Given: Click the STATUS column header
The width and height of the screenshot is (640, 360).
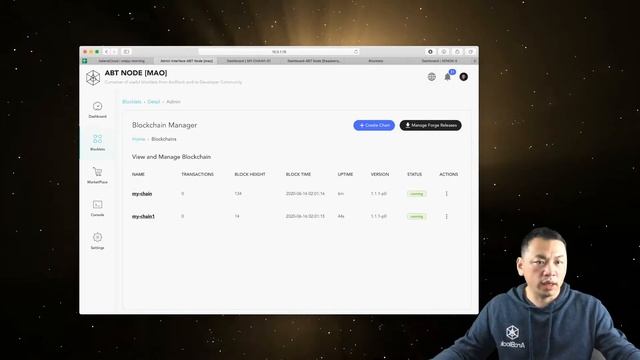Looking at the screenshot, I should [414, 174].
